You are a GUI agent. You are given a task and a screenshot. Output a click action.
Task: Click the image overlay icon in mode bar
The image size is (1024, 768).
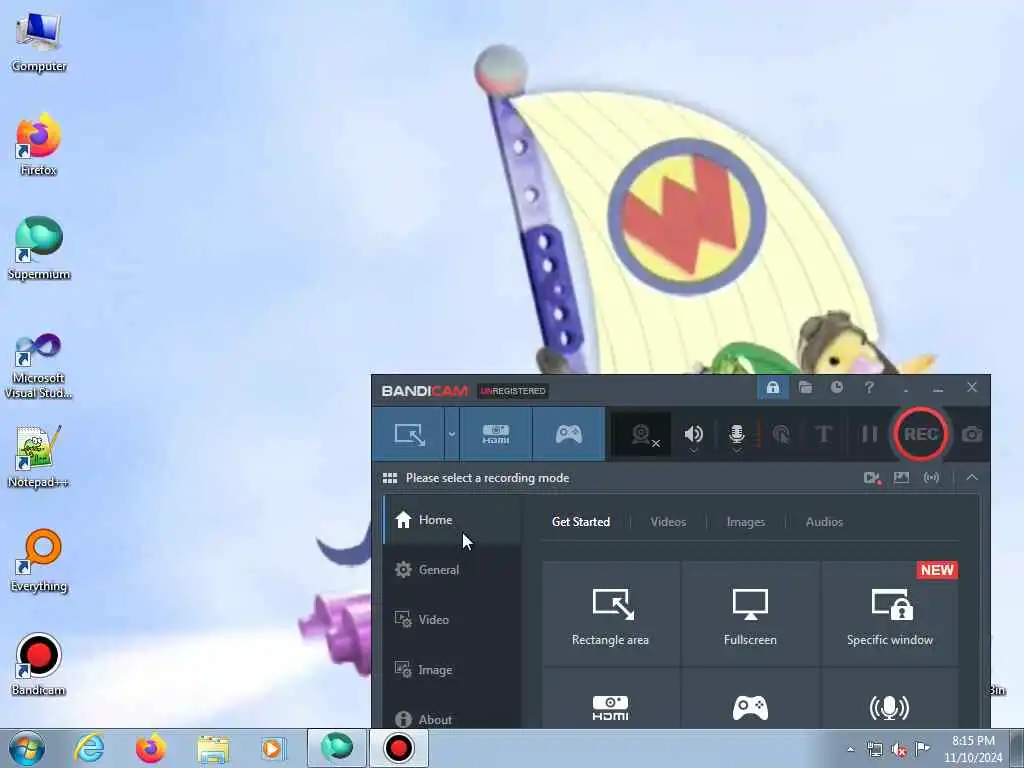click(901, 478)
